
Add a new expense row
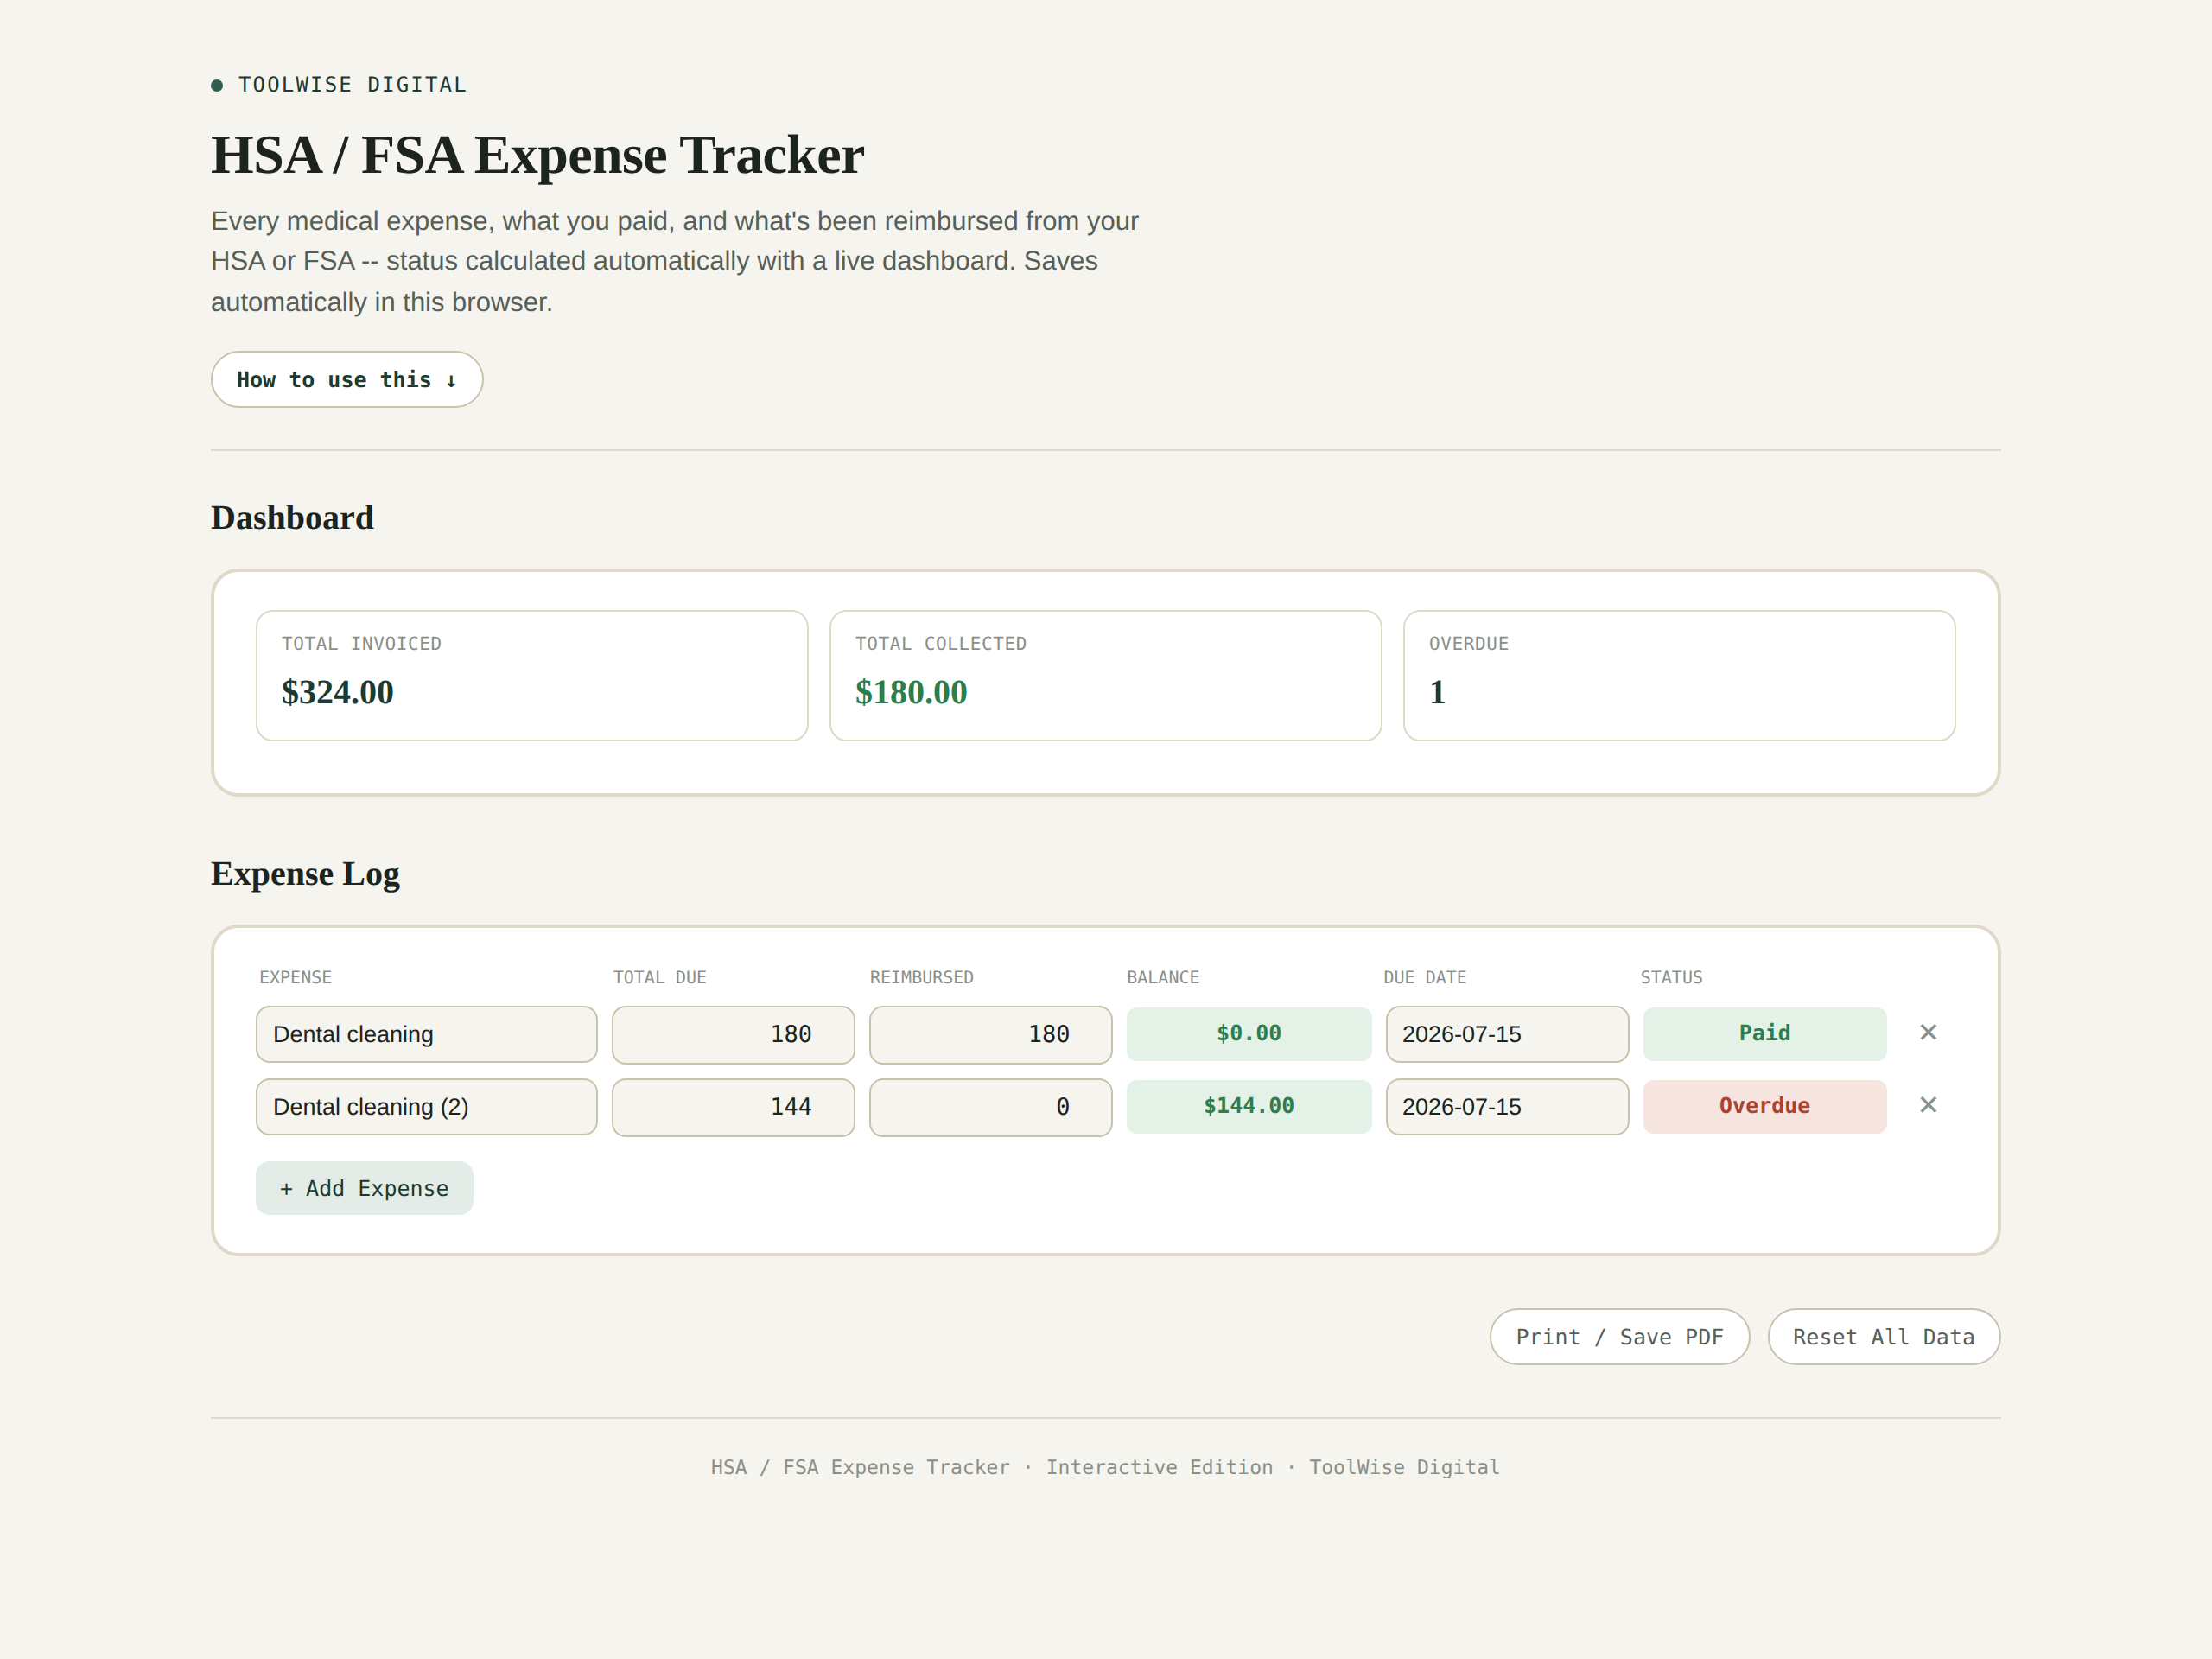click(364, 1188)
